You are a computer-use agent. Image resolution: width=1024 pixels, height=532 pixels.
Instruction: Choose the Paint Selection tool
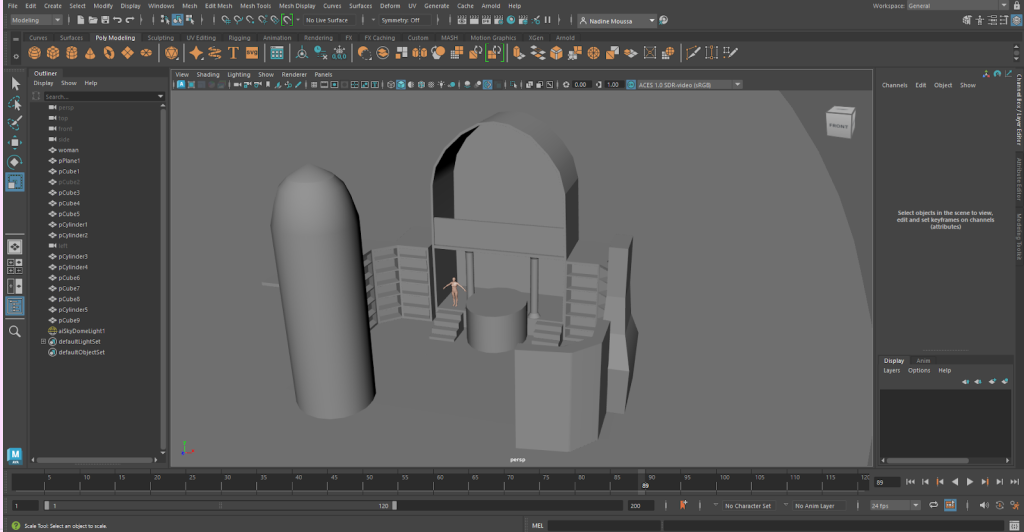coord(15,123)
